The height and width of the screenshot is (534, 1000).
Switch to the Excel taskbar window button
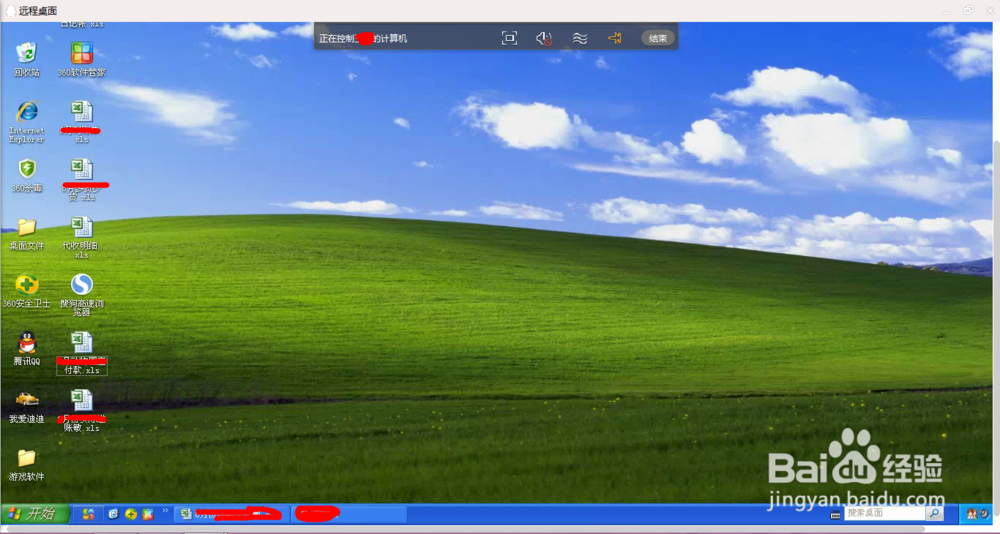pyautogui.click(x=232, y=514)
